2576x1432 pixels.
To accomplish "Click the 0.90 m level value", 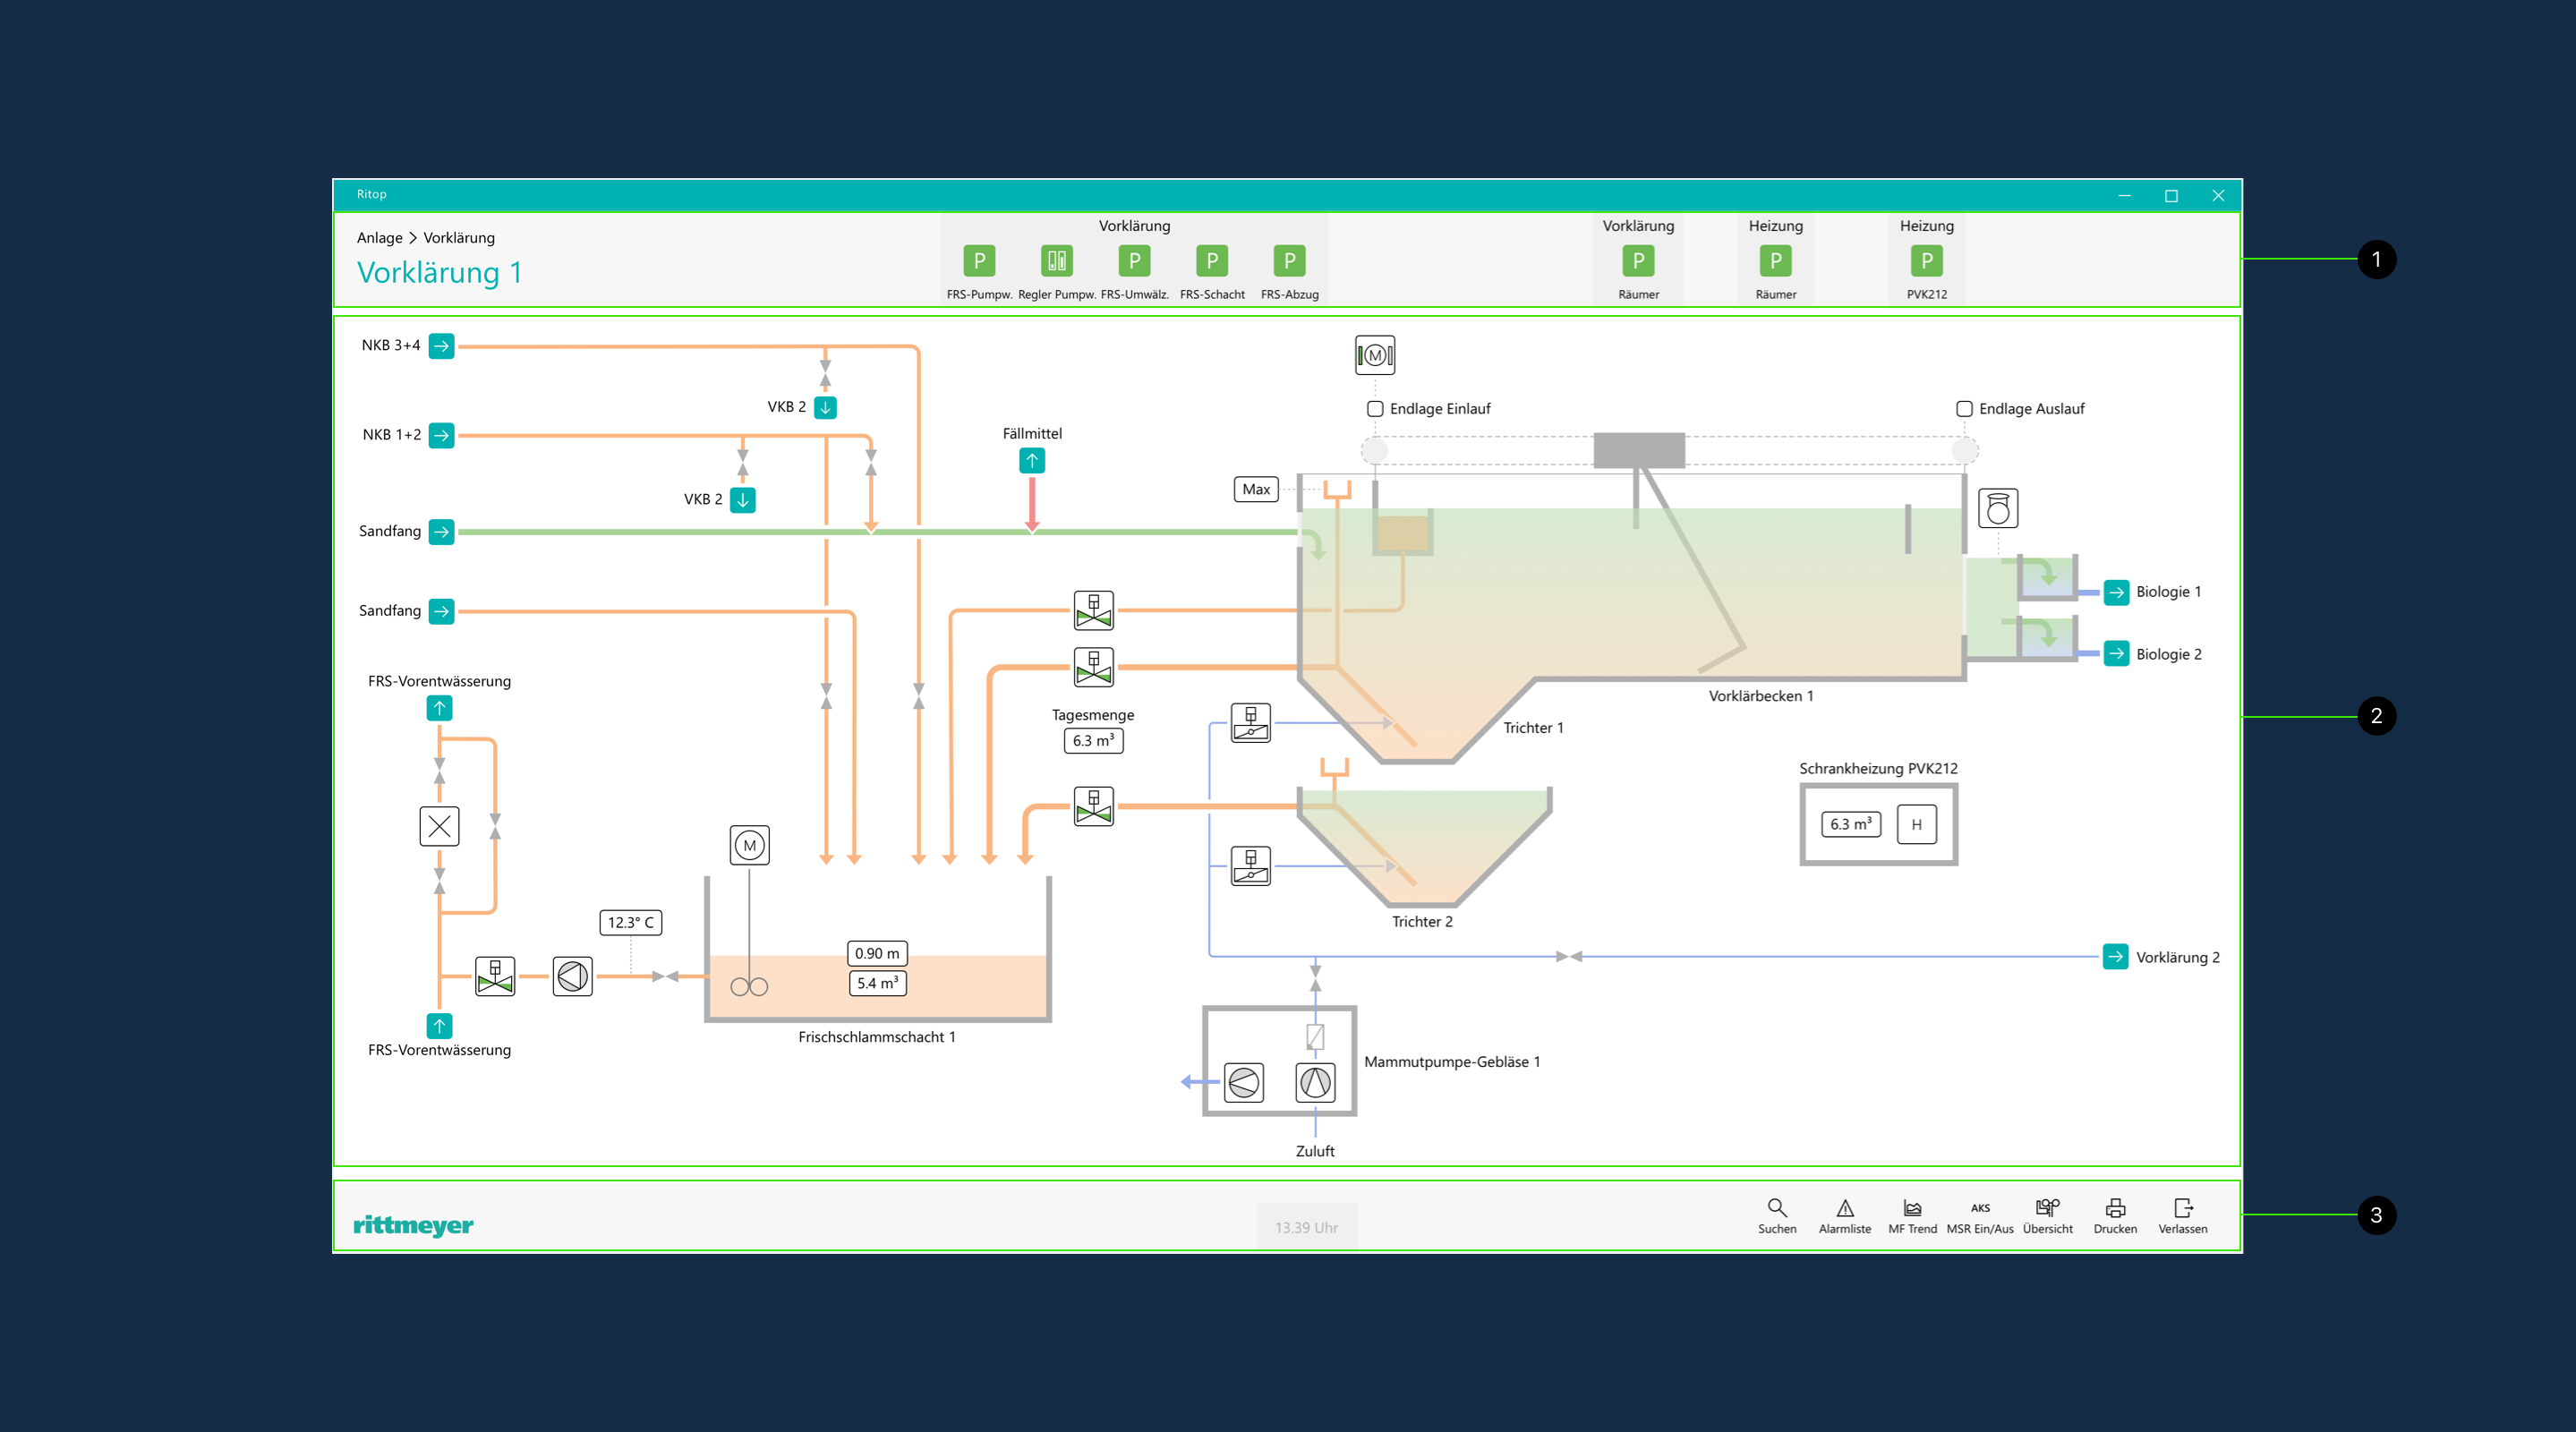I will [877, 953].
